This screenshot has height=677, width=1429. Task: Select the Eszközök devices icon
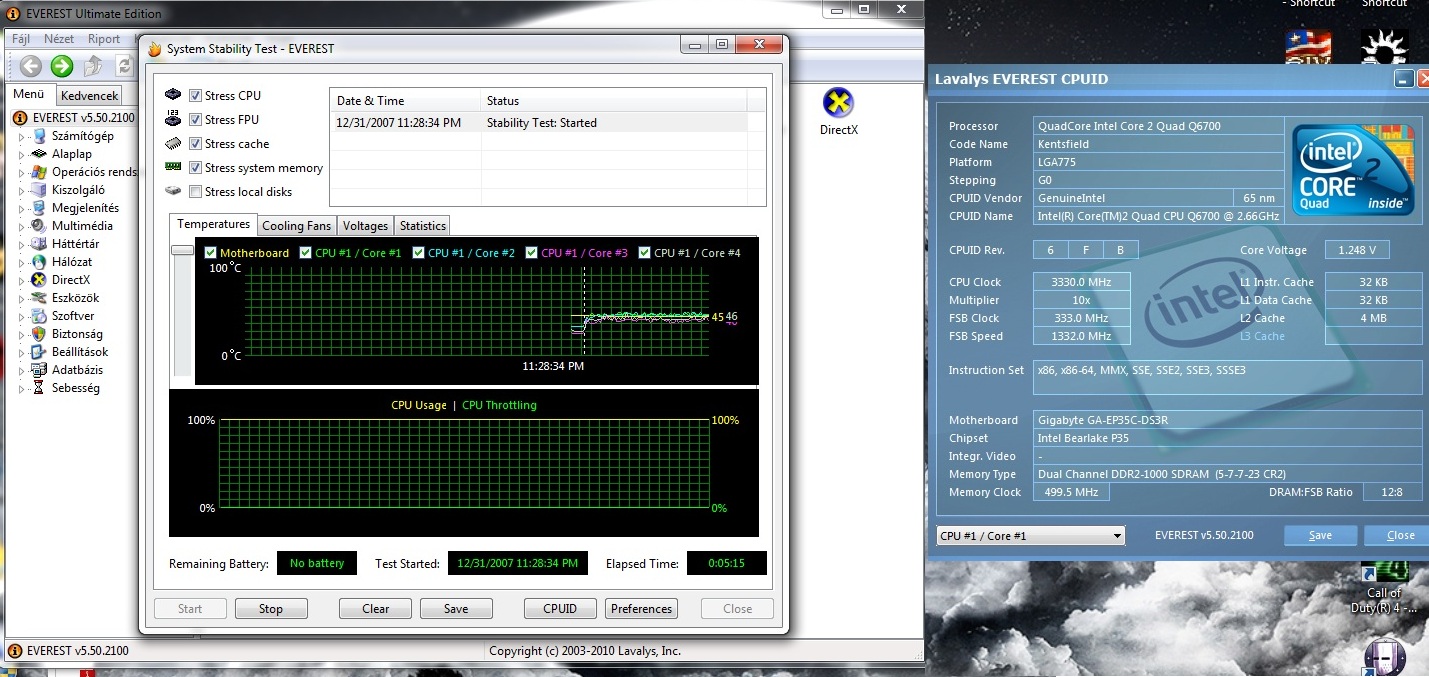click(39, 298)
